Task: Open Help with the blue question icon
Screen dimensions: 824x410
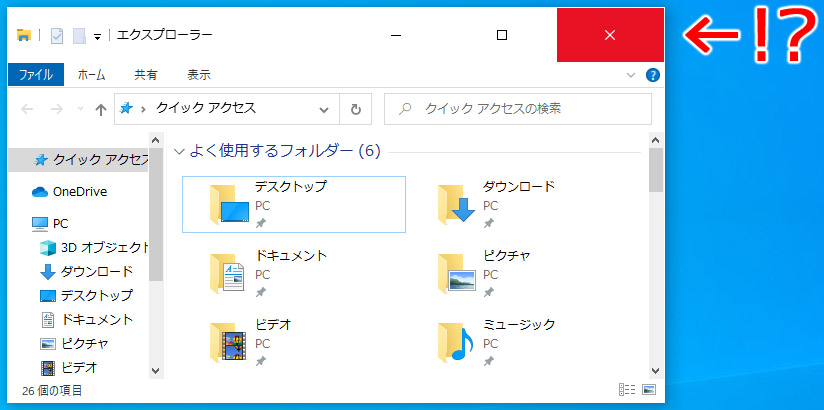Action: pyautogui.click(x=652, y=75)
